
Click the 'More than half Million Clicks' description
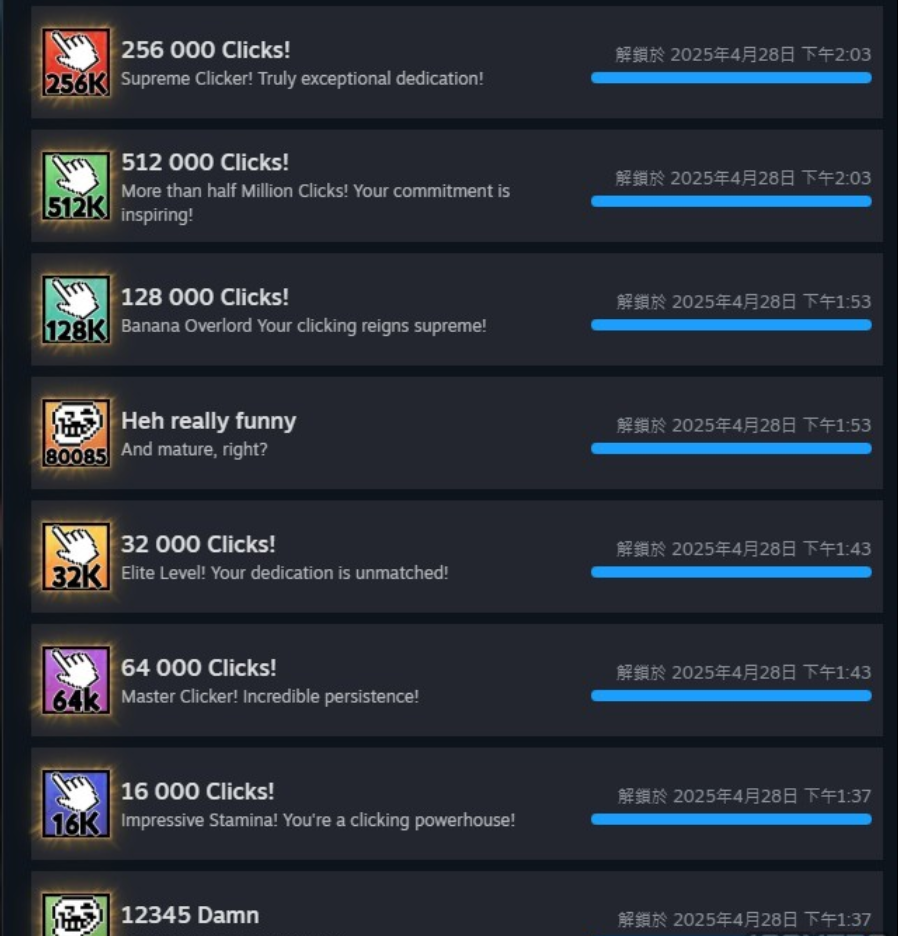(315, 202)
